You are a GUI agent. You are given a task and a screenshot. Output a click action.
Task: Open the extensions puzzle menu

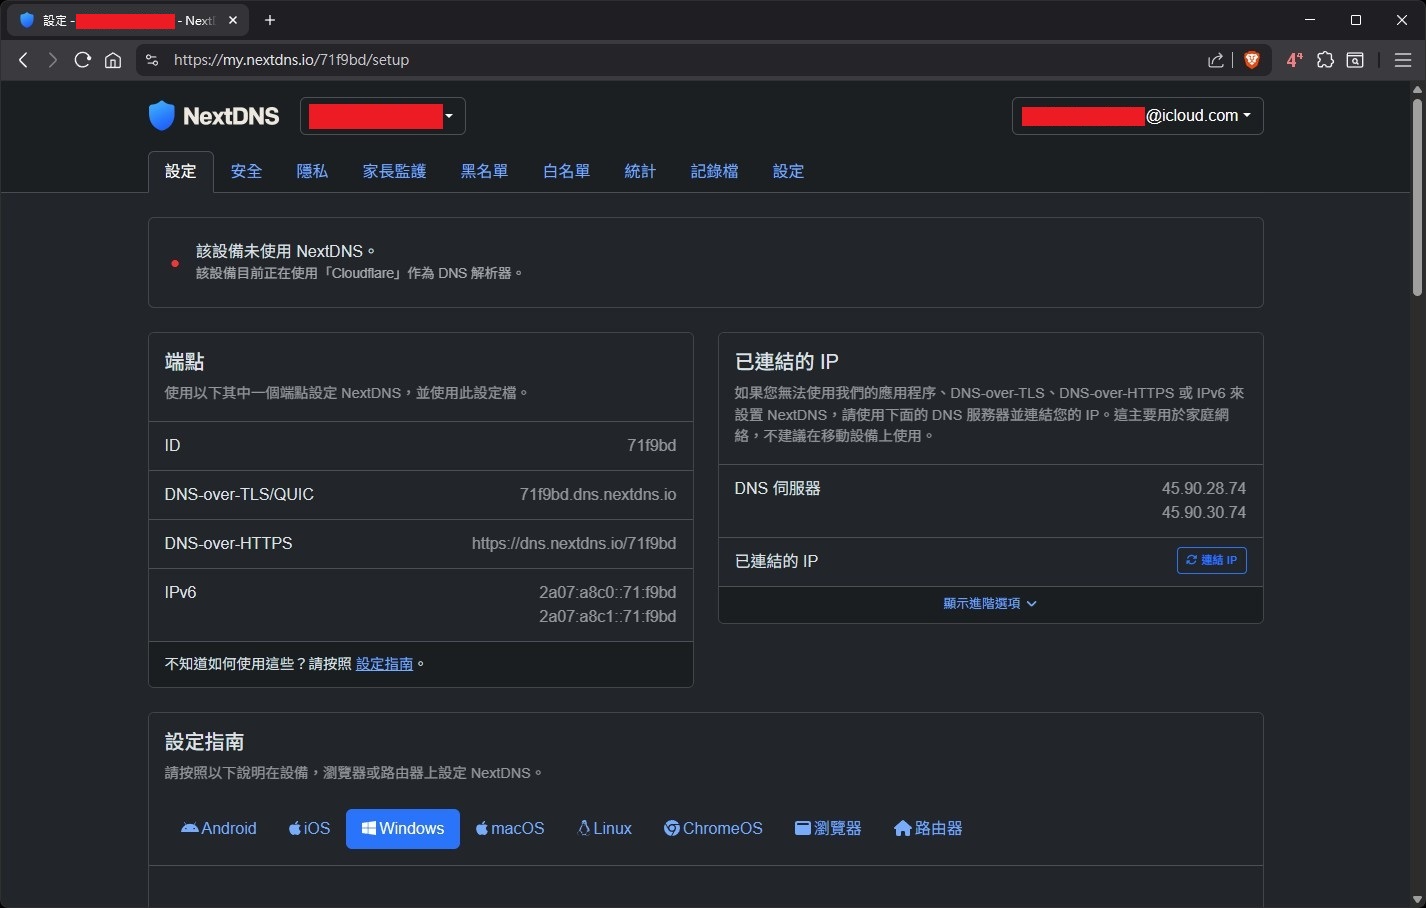click(x=1325, y=60)
